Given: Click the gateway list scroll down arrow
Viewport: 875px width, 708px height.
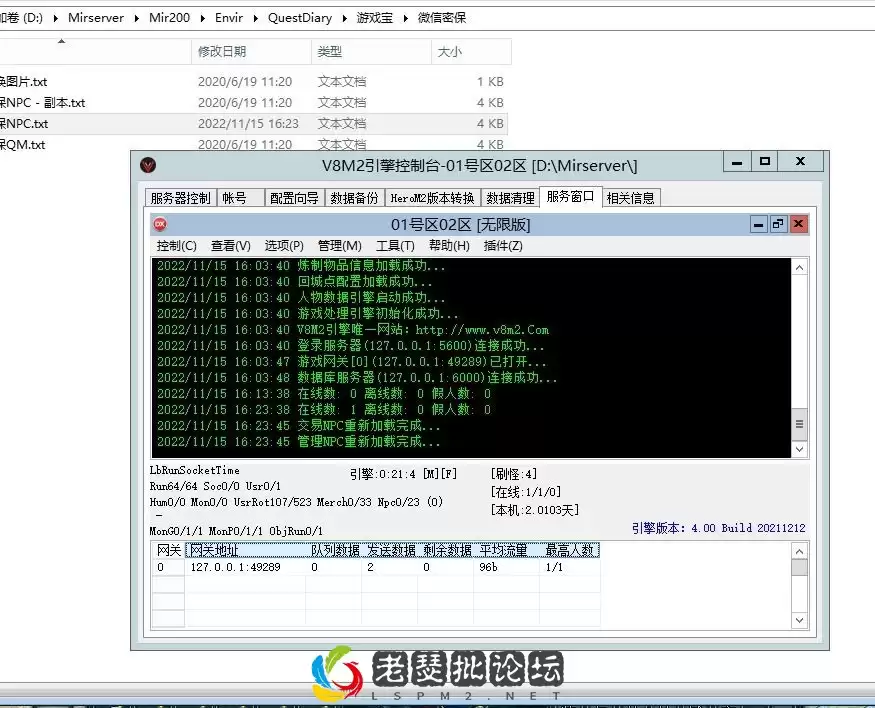Looking at the screenshot, I should coord(800,620).
